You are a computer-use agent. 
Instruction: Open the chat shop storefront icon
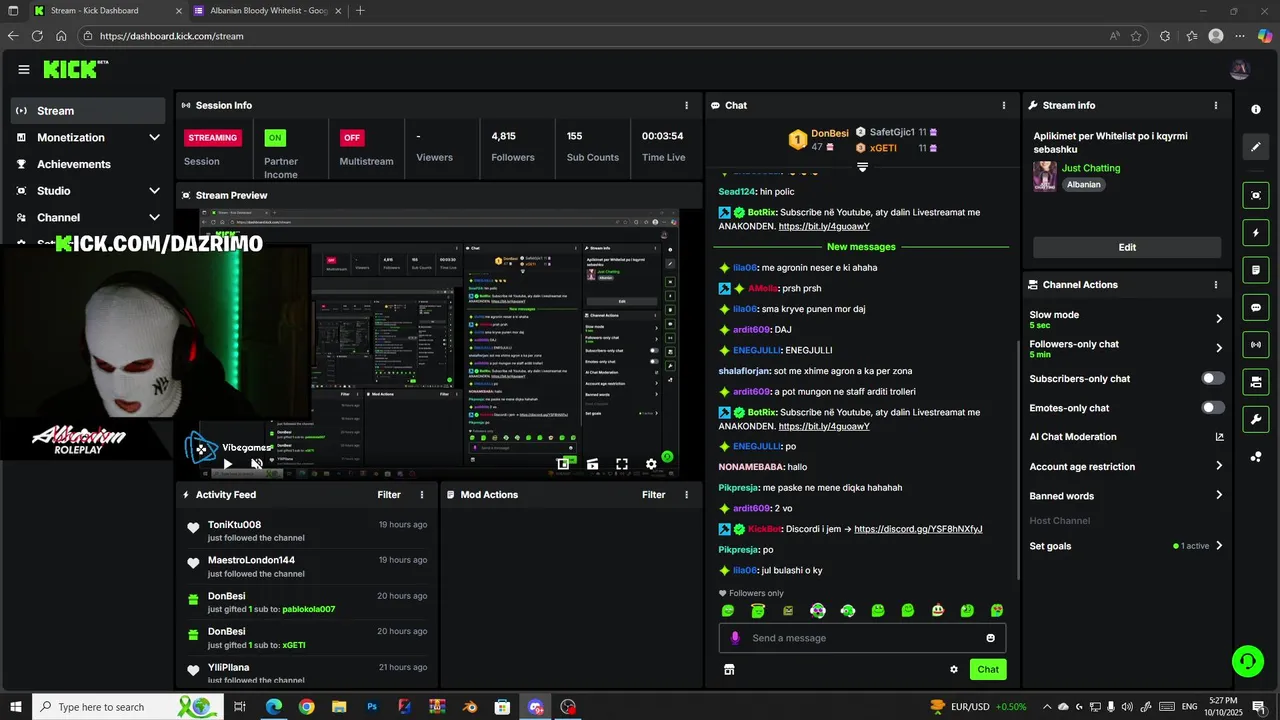(729, 670)
